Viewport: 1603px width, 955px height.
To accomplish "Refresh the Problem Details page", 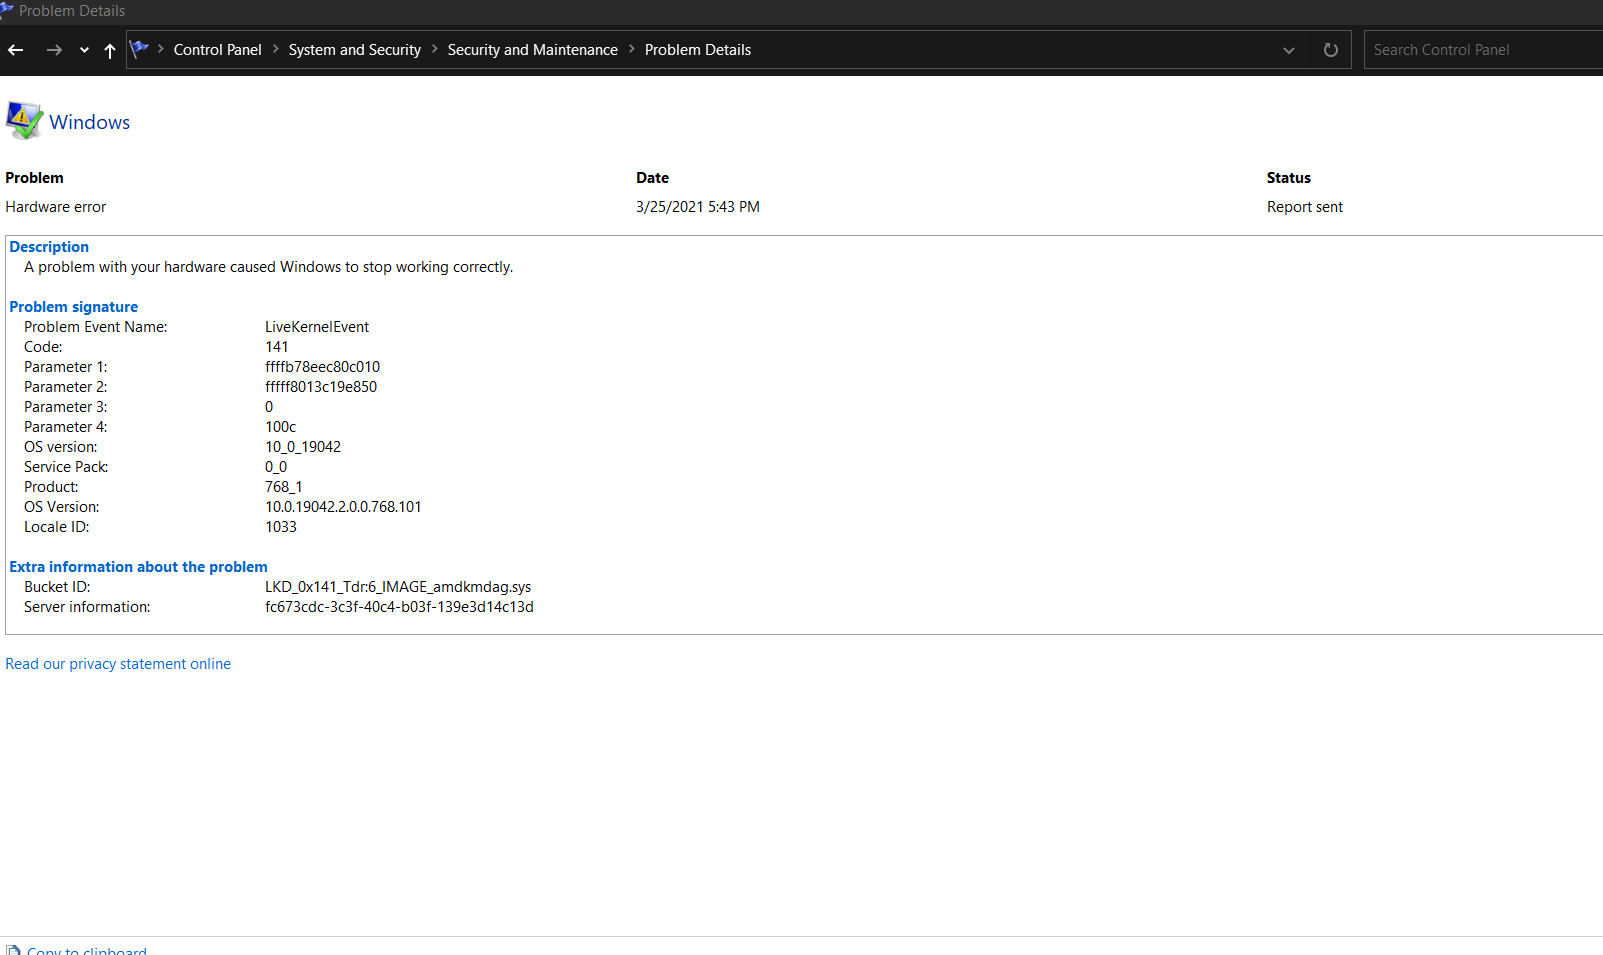I will tap(1331, 50).
